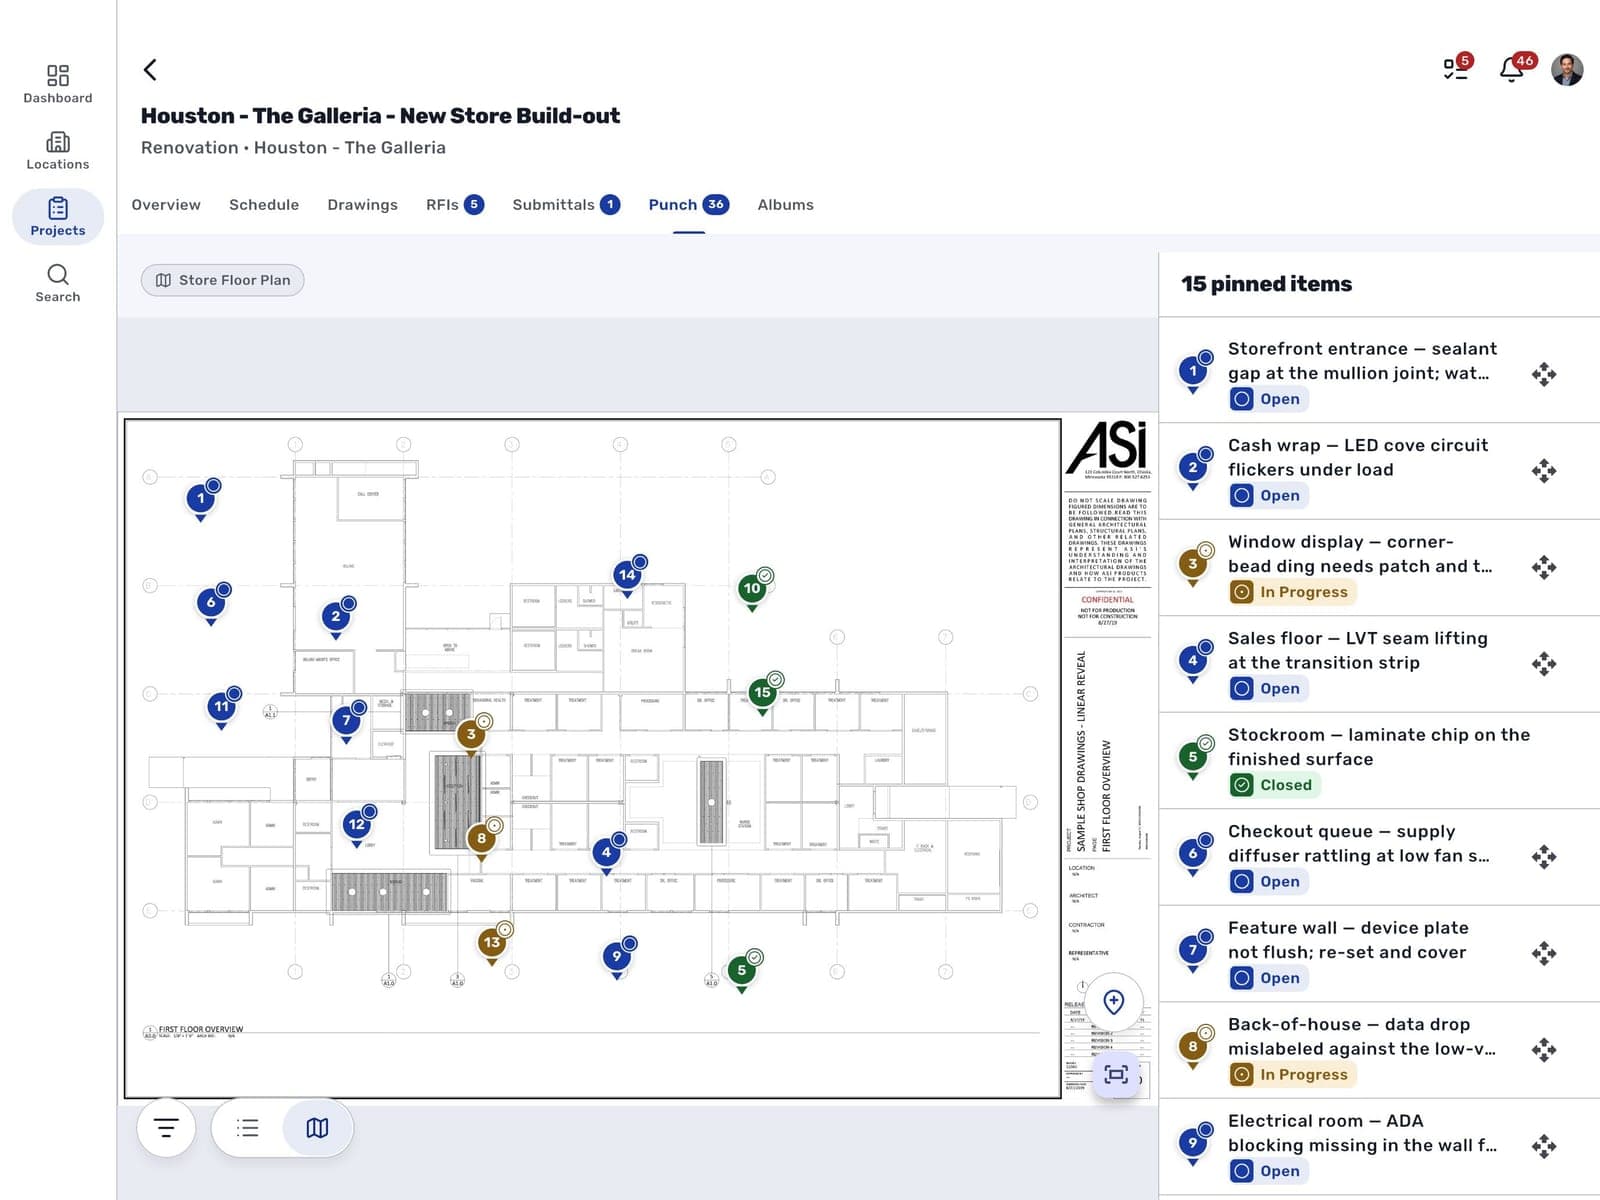Go back using the back arrow
The width and height of the screenshot is (1600, 1200).
coord(150,69)
